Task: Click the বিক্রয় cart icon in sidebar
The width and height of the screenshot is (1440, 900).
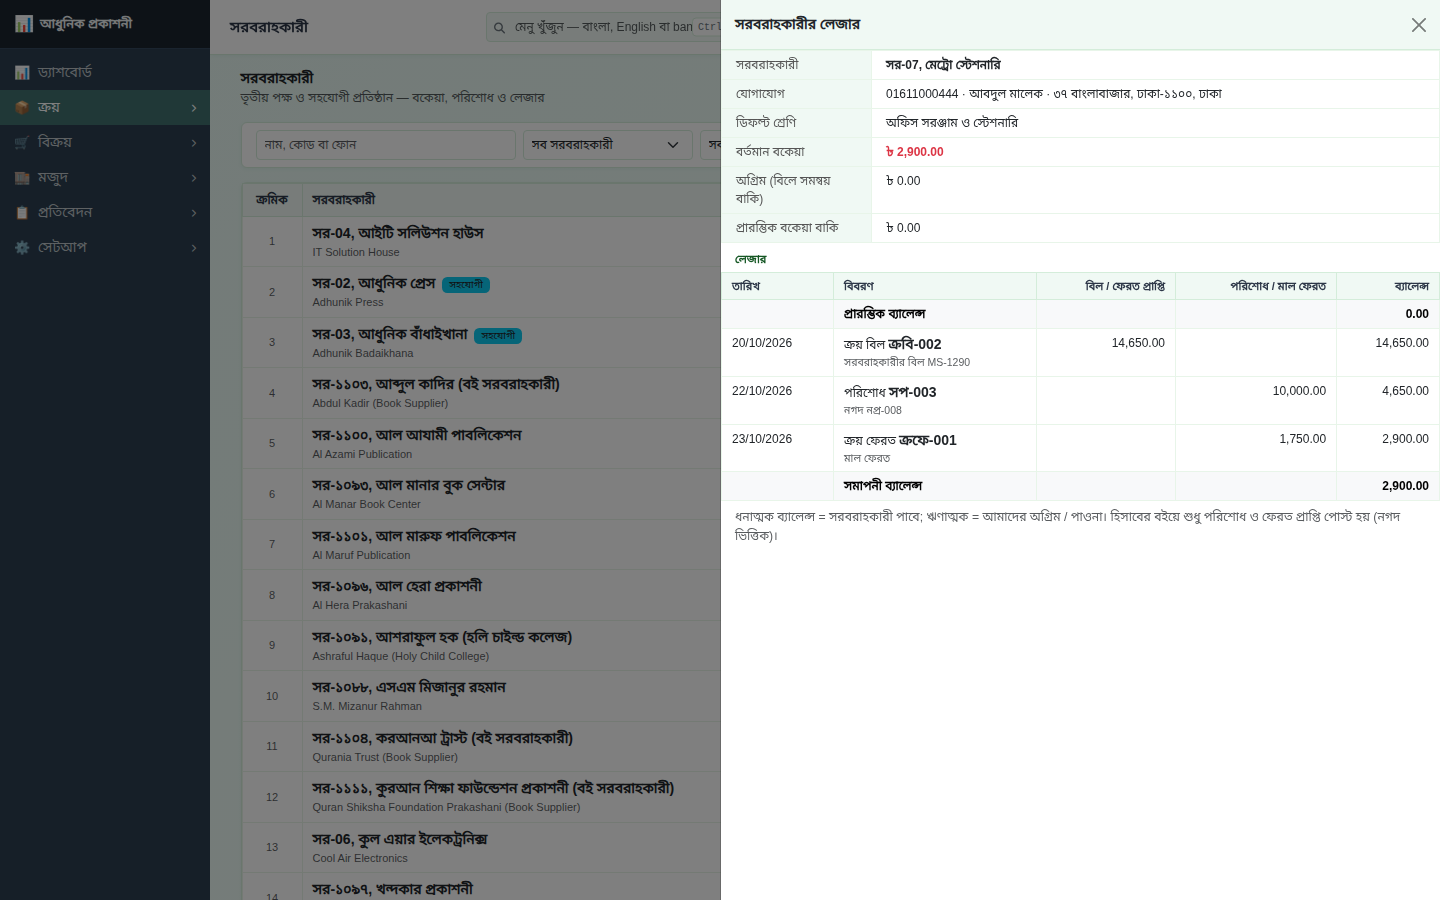Action: 22,143
